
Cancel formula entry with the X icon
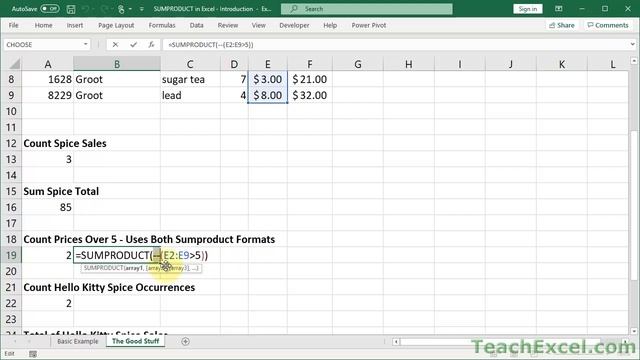(x=115, y=44)
